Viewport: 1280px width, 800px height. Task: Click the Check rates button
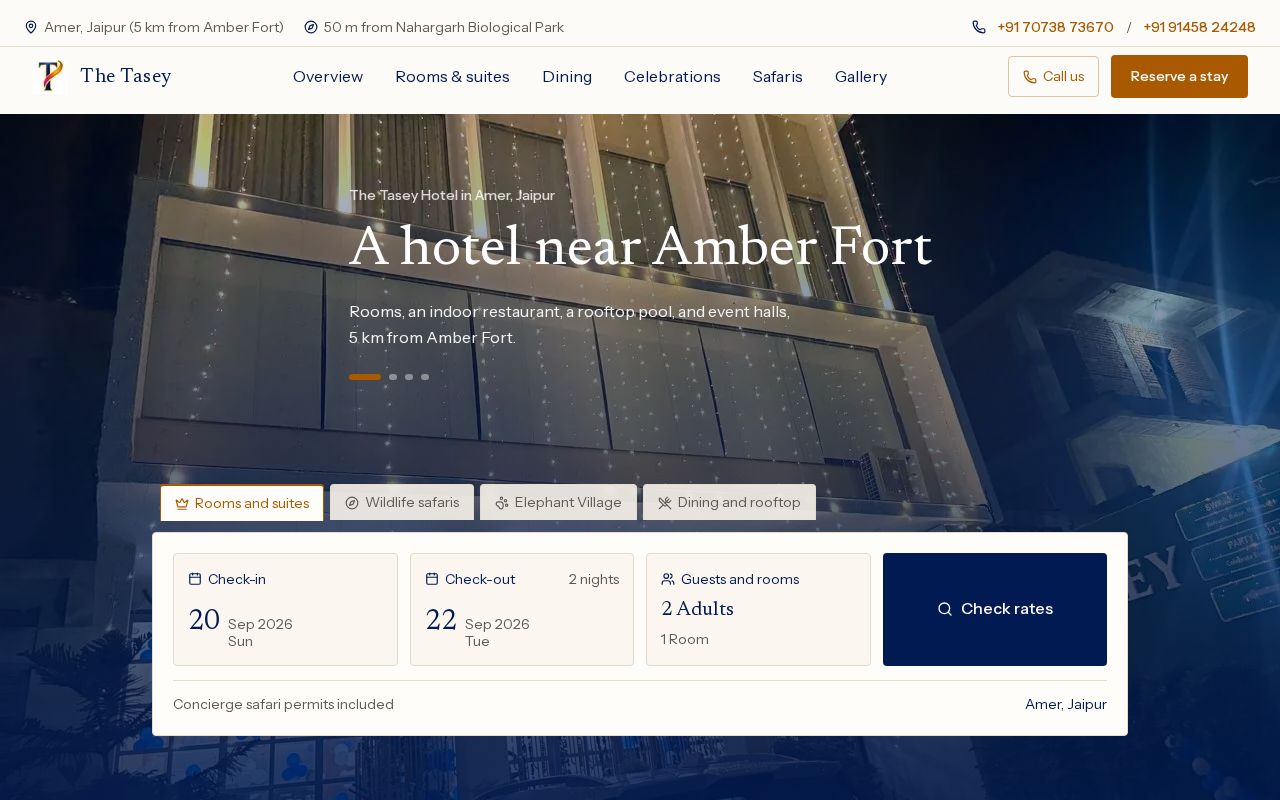(995, 609)
